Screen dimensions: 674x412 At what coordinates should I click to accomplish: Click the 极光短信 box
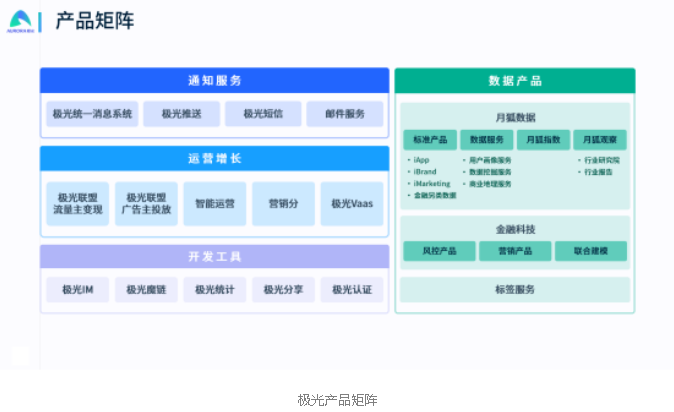(263, 114)
